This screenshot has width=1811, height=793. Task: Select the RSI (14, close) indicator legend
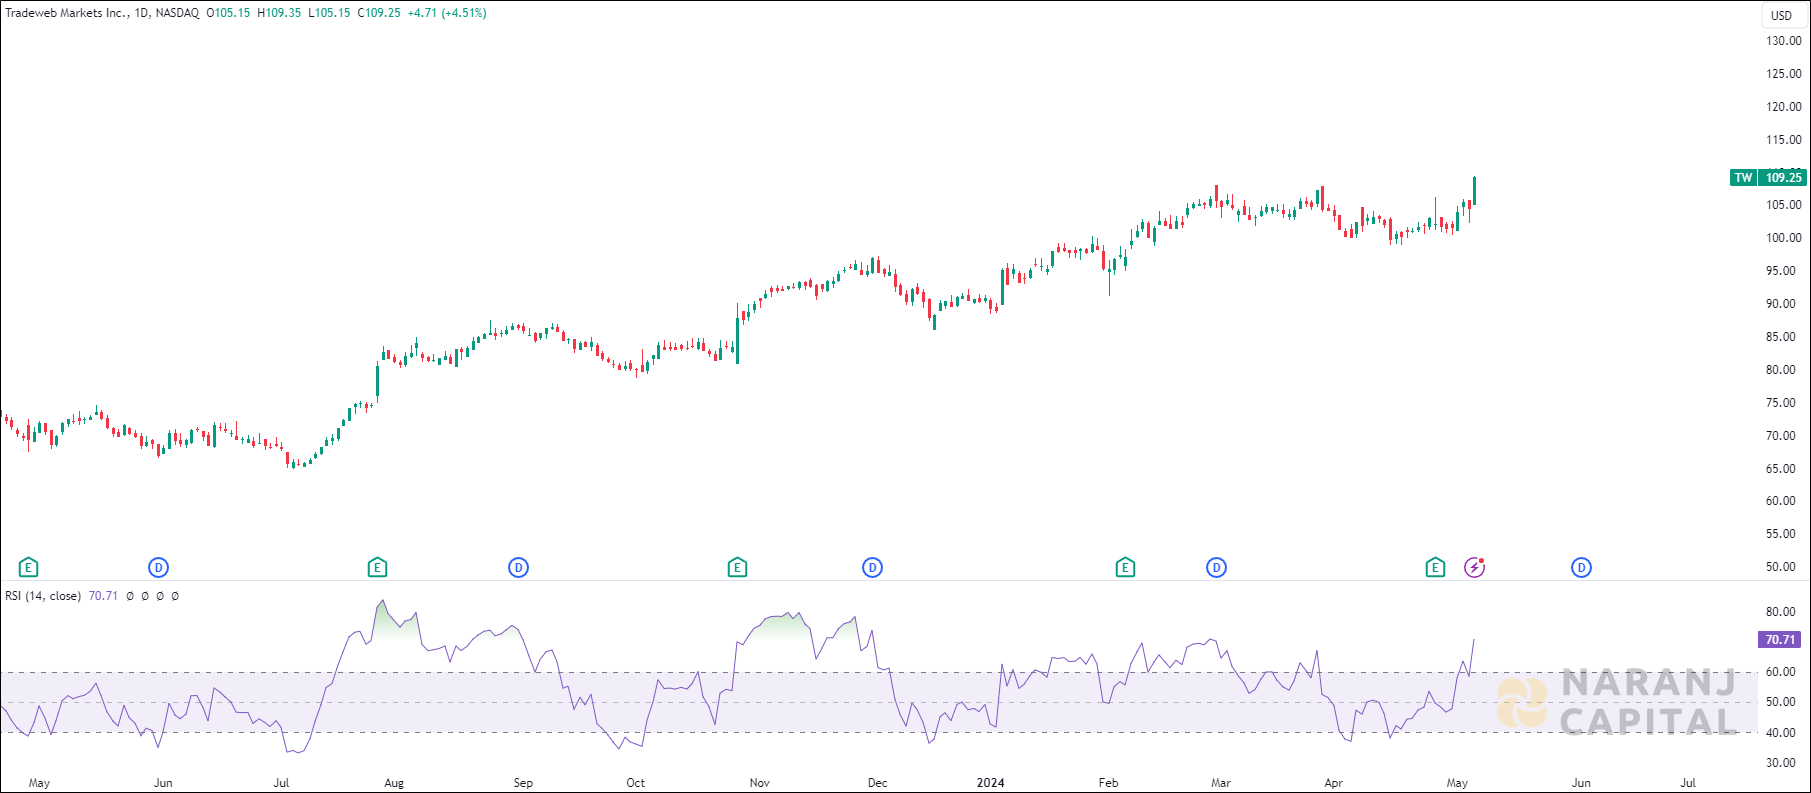pyautogui.click(x=43, y=596)
